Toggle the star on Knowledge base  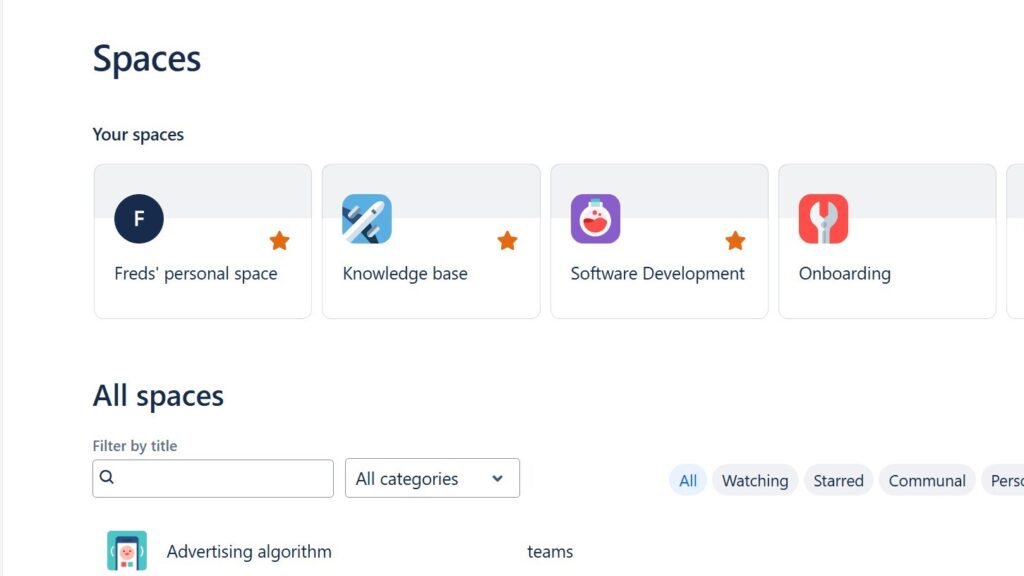508,240
